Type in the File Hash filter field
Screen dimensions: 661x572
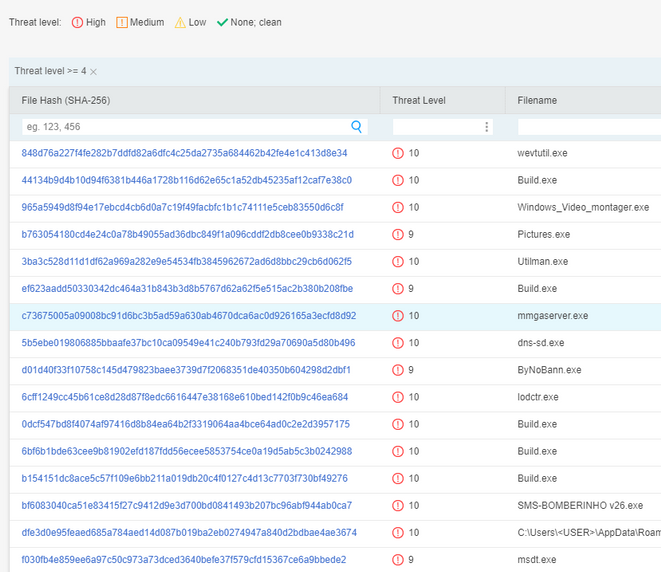(x=185, y=127)
